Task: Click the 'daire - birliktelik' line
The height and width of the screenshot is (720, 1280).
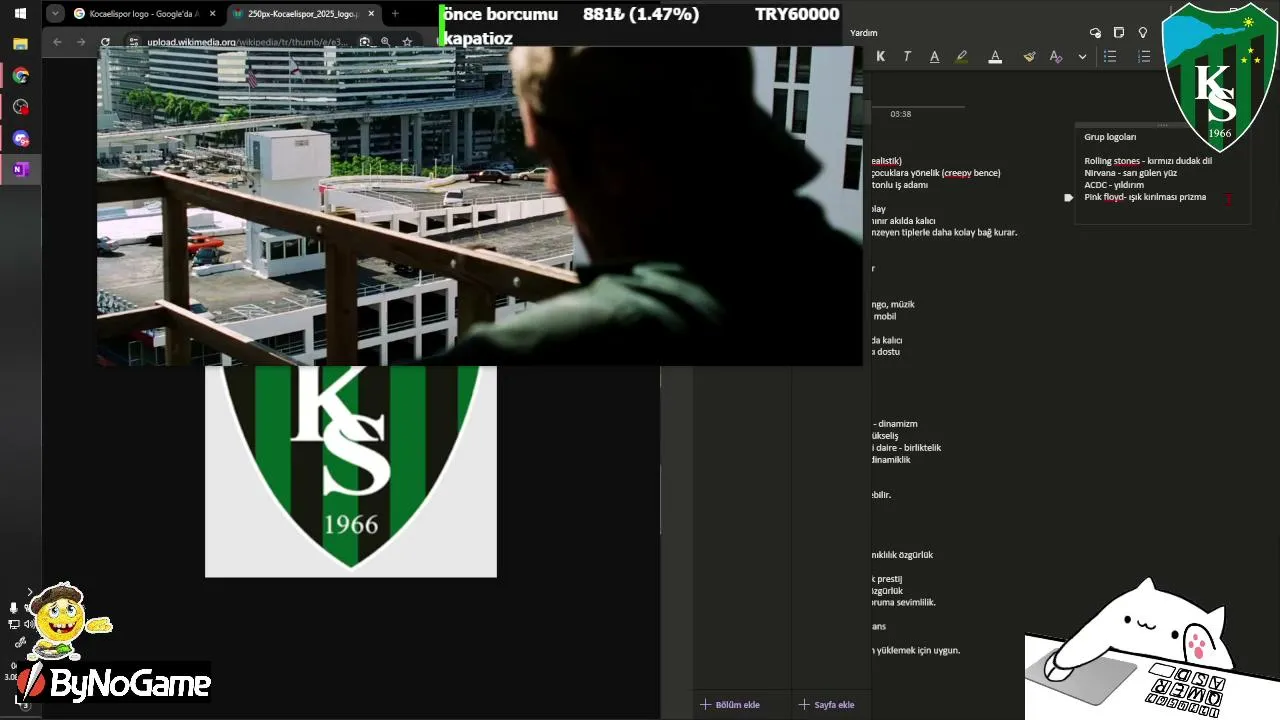Action: 907,448
